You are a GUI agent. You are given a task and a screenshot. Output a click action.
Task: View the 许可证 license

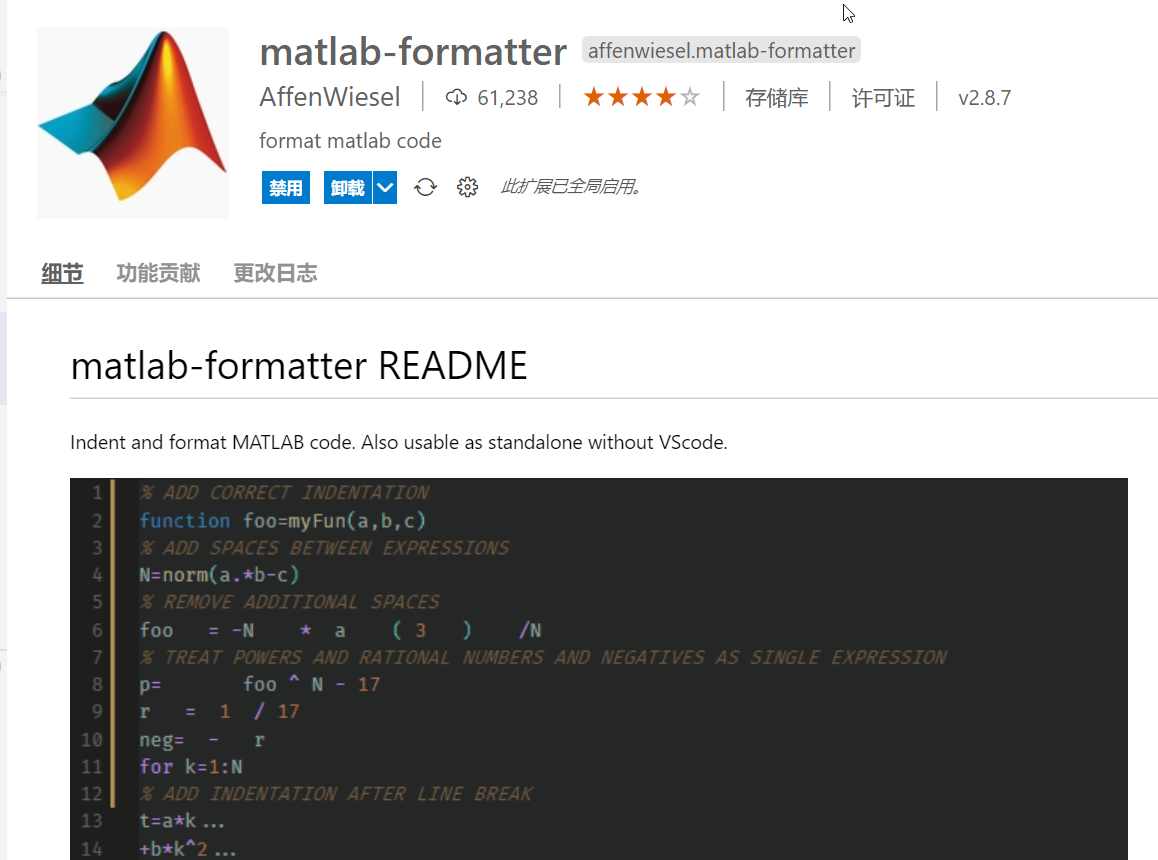(884, 97)
